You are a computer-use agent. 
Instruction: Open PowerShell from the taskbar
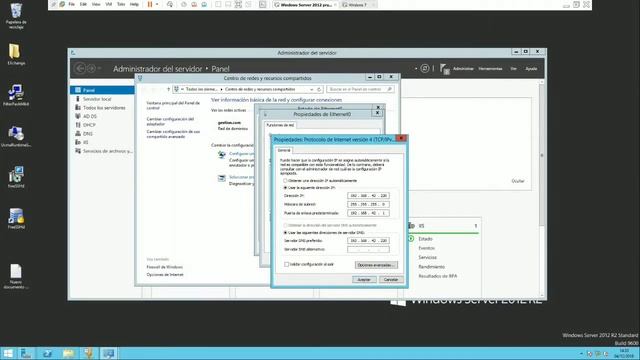[x=47, y=353]
